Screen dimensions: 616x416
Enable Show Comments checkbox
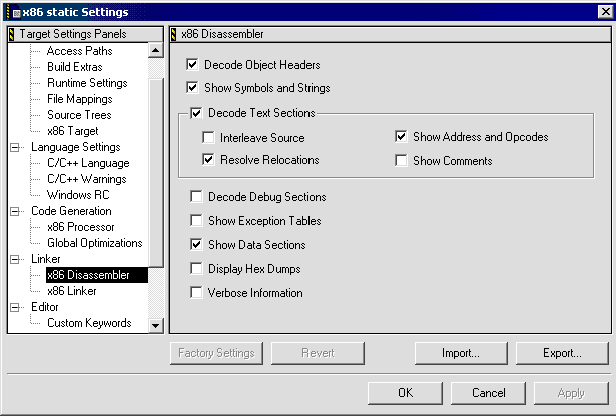401,161
